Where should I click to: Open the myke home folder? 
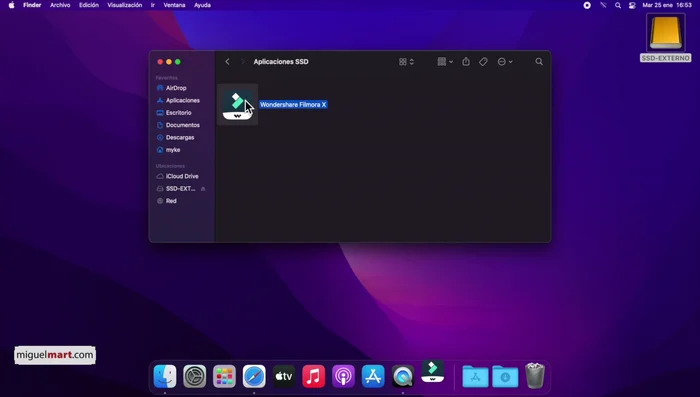coord(173,150)
